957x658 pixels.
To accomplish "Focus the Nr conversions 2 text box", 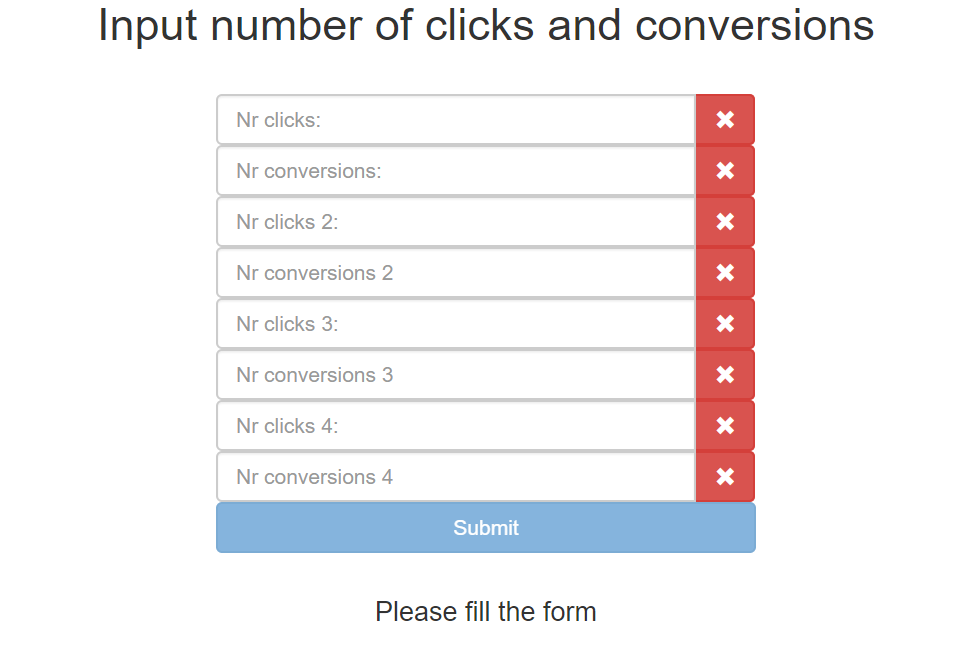I will click(x=456, y=273).
